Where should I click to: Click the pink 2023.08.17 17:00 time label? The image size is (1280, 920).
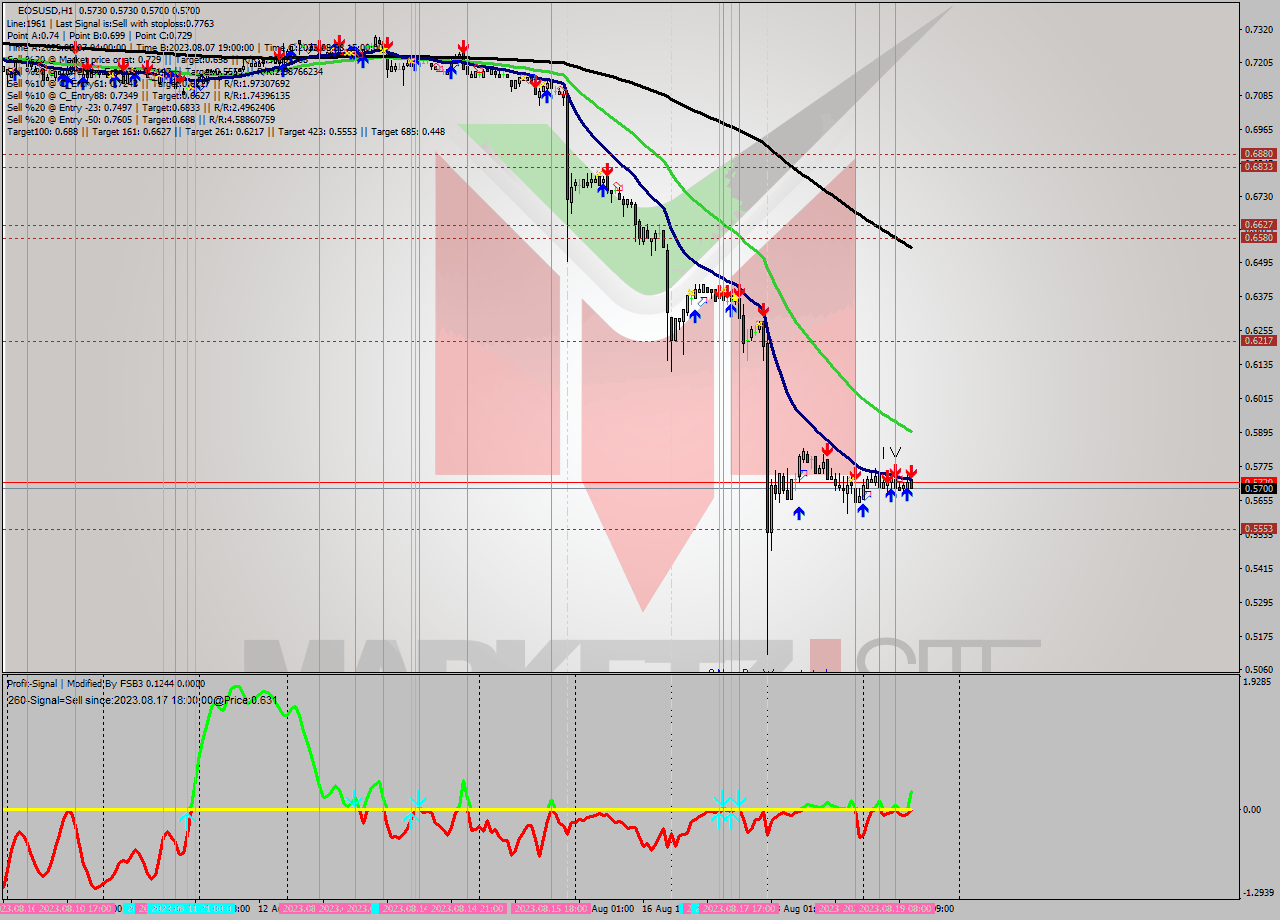(739, 909)
